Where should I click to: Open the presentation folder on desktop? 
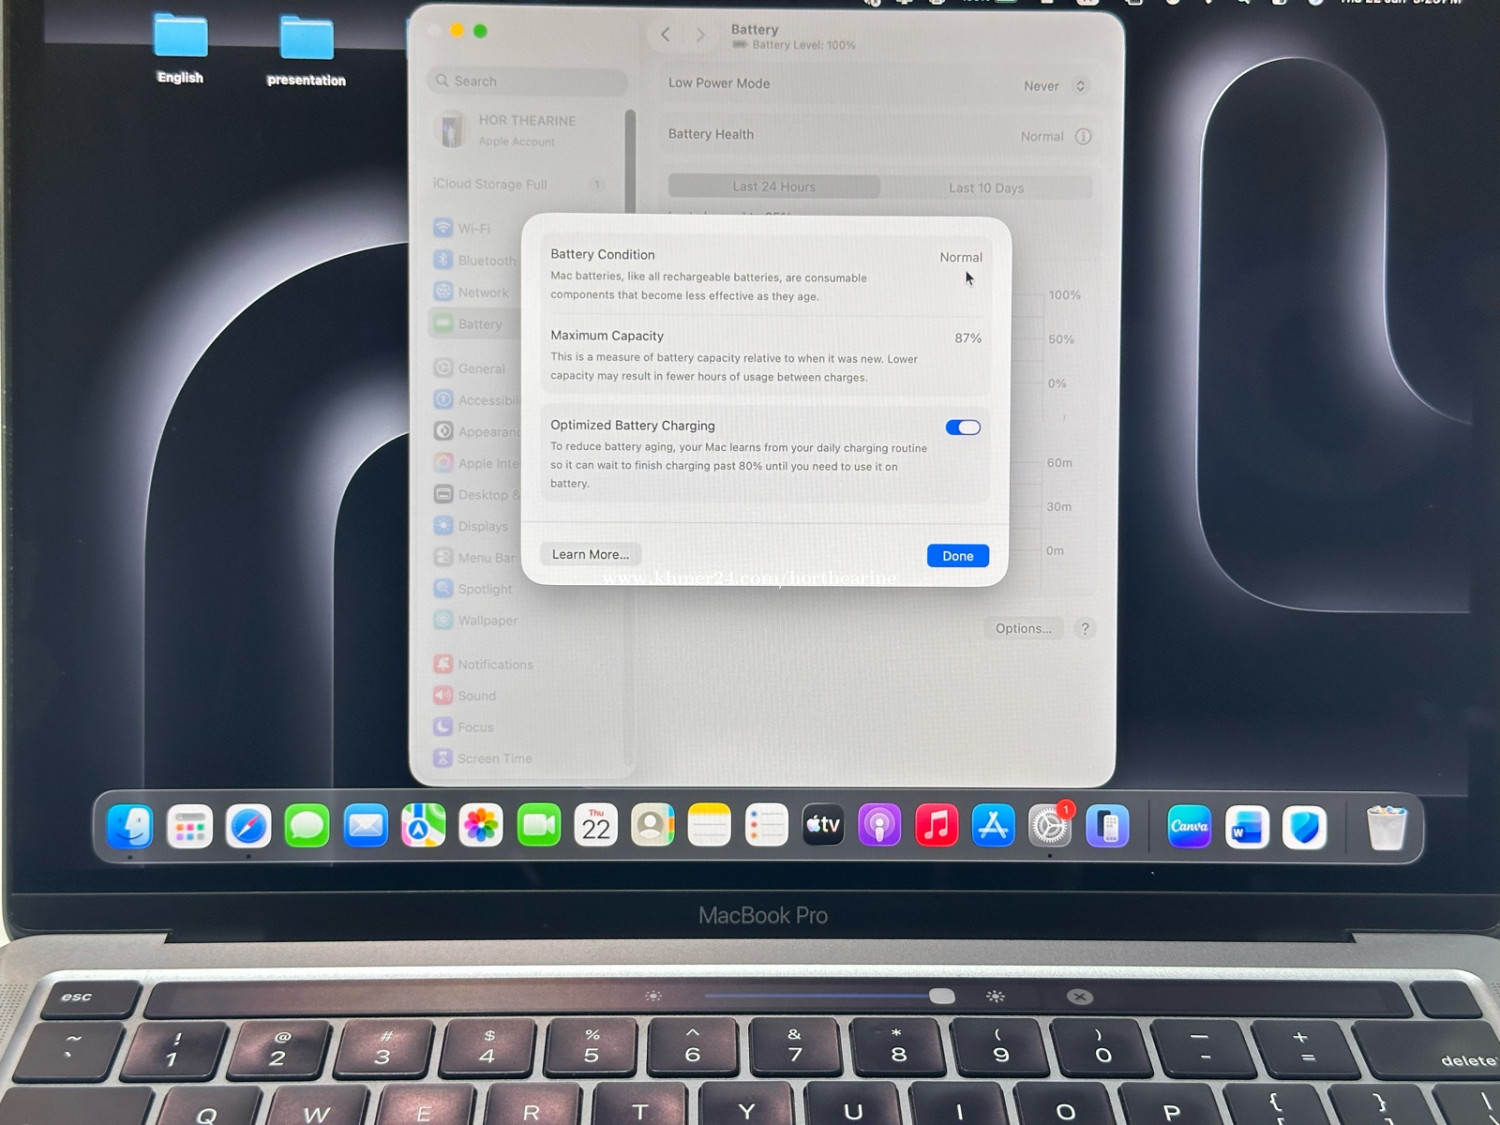(306, 40)
